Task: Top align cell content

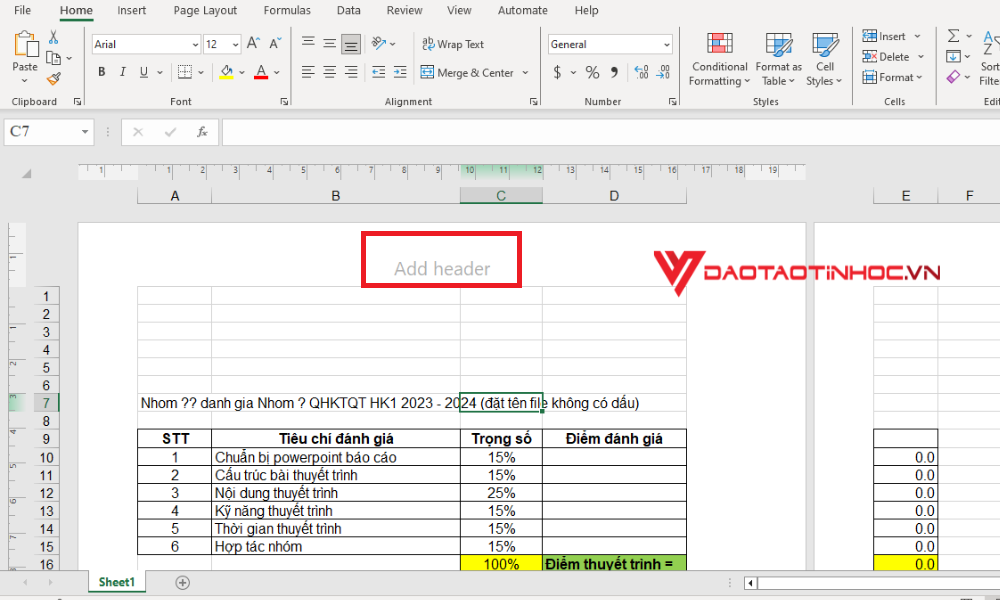Action: point(308,43)
